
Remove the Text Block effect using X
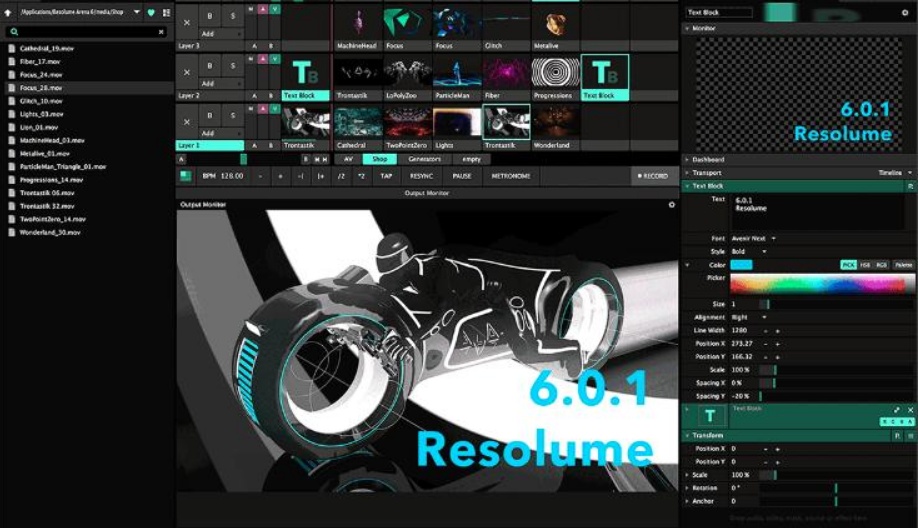pos(911,410)
